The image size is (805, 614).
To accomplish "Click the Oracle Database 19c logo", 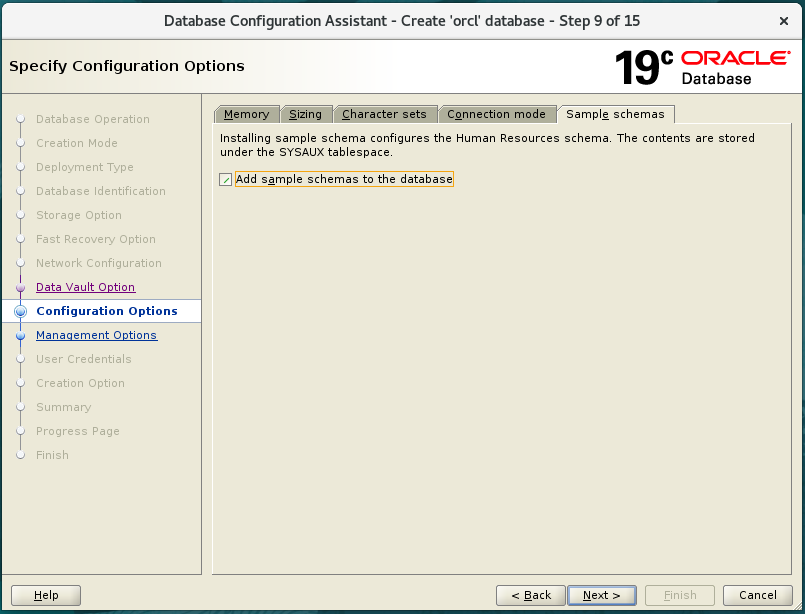I will pyautogui.click(x=702, y=67).
